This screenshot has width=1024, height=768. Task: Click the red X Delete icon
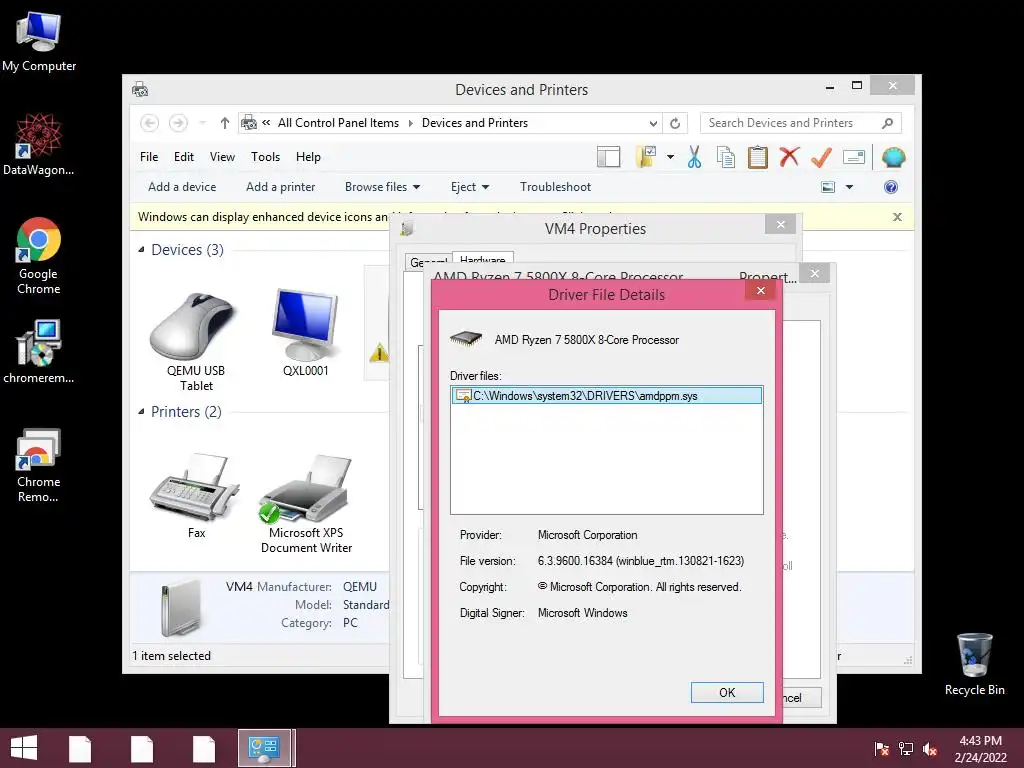coord(789,157)
